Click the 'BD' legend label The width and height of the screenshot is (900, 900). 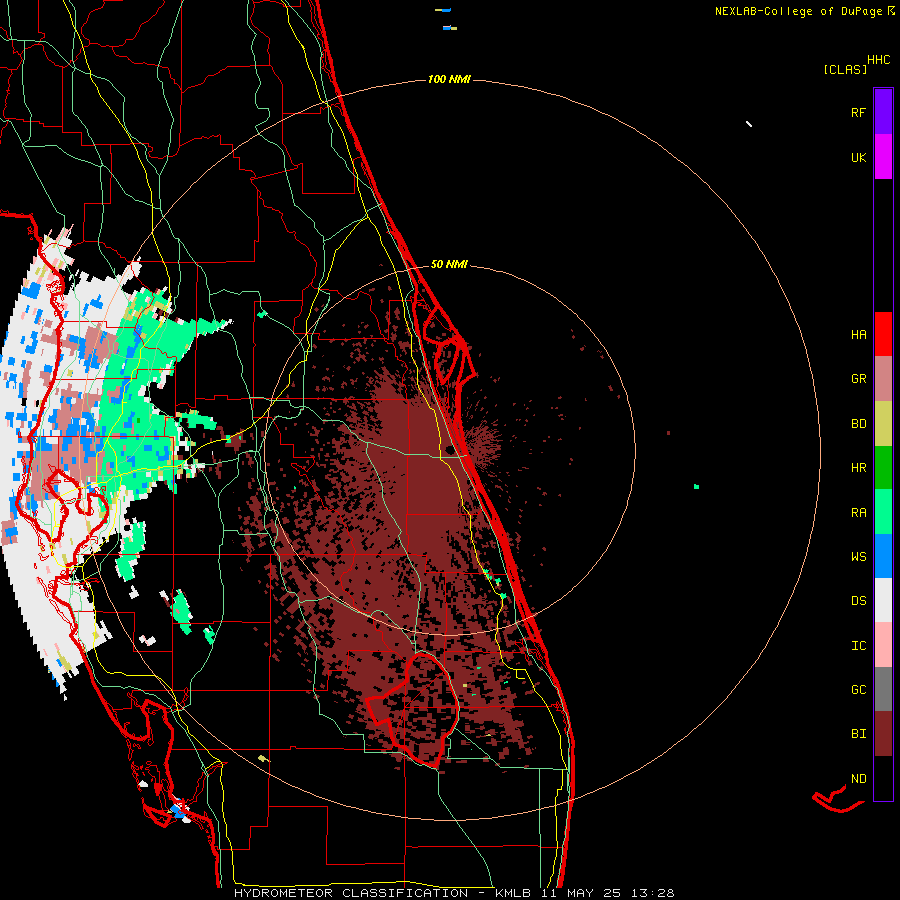pos(858,424)
